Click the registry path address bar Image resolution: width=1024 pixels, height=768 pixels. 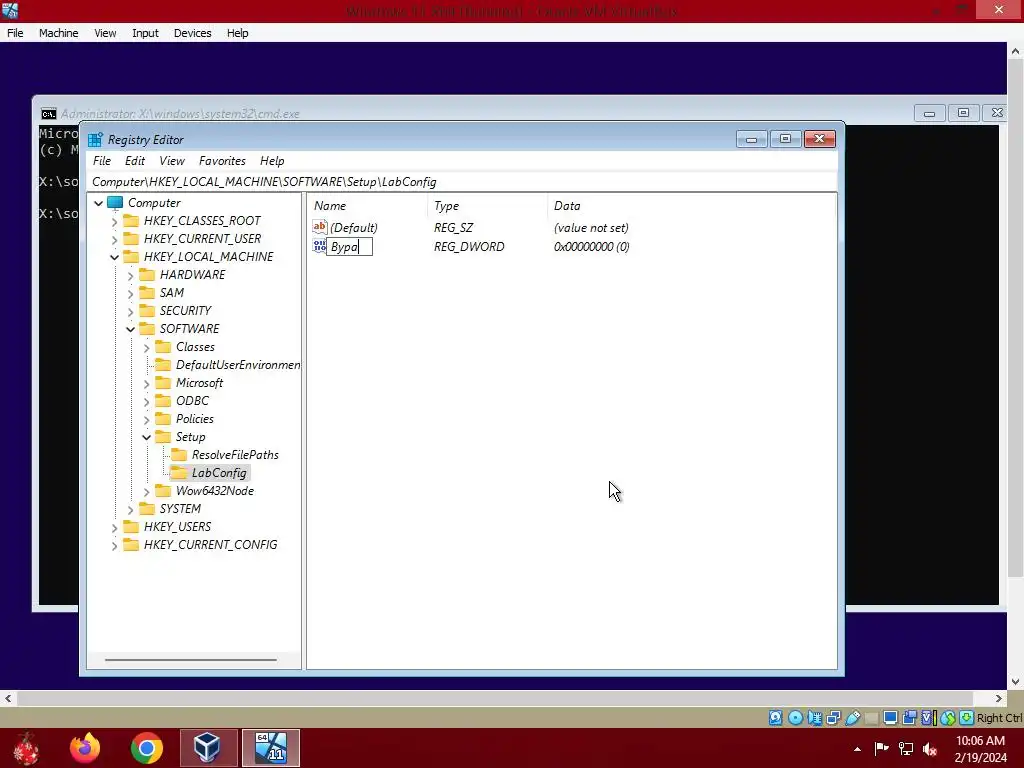pyautogui.click(x=462, y=182)
